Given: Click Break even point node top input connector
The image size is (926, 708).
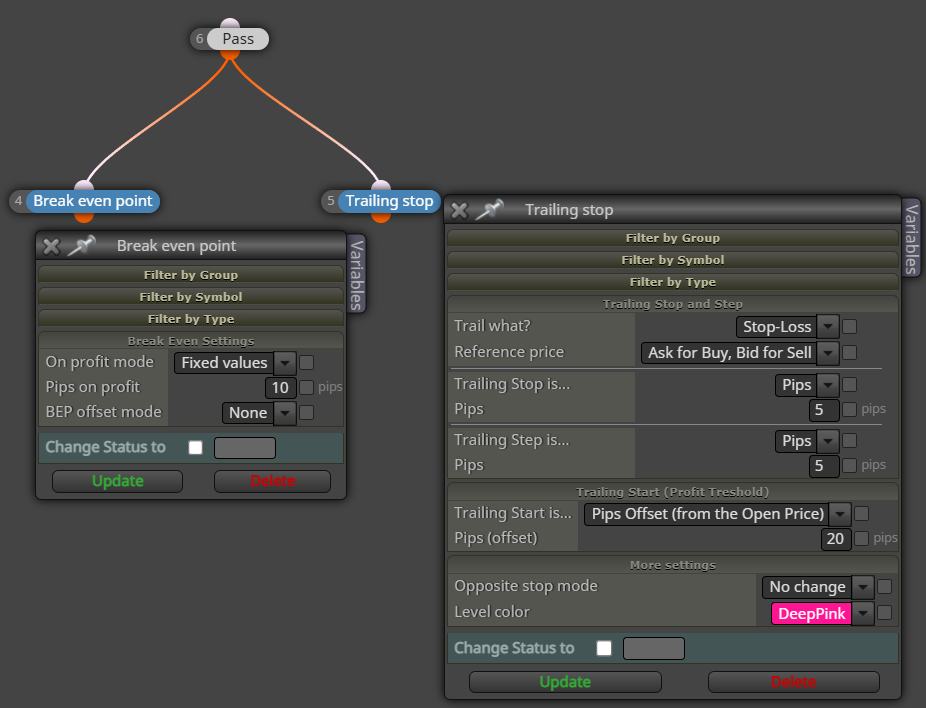Looking at the screenshot, I should click(x=84, y=185).
